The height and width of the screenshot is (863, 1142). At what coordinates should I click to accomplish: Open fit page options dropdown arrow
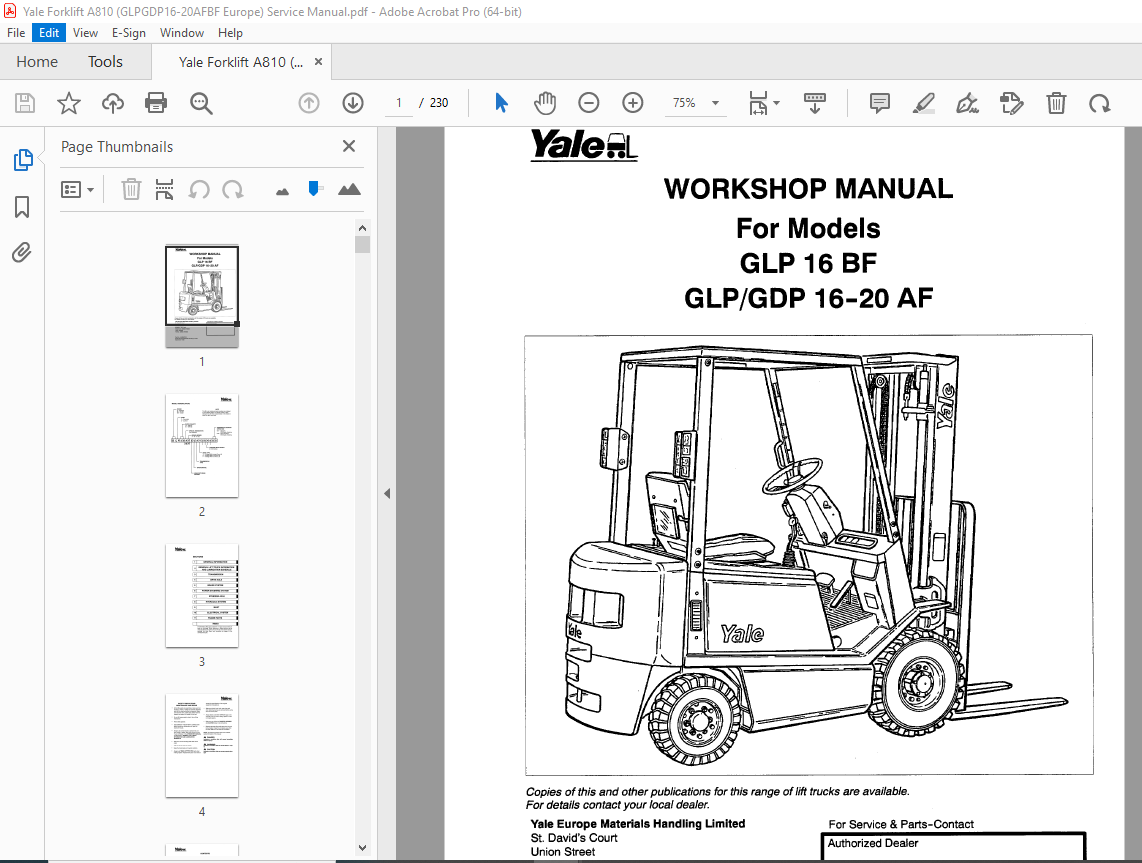tap(776, 103)
